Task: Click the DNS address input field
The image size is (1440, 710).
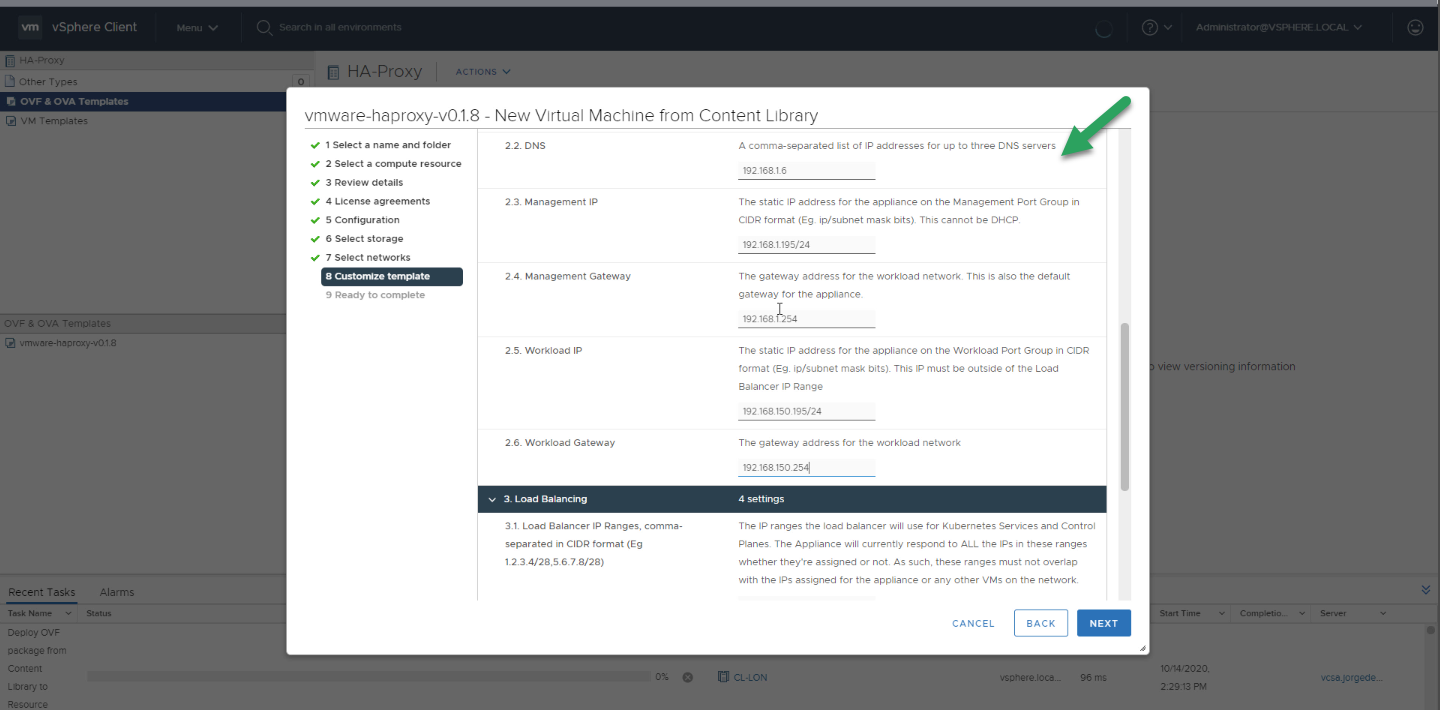Action: (806, 171)
